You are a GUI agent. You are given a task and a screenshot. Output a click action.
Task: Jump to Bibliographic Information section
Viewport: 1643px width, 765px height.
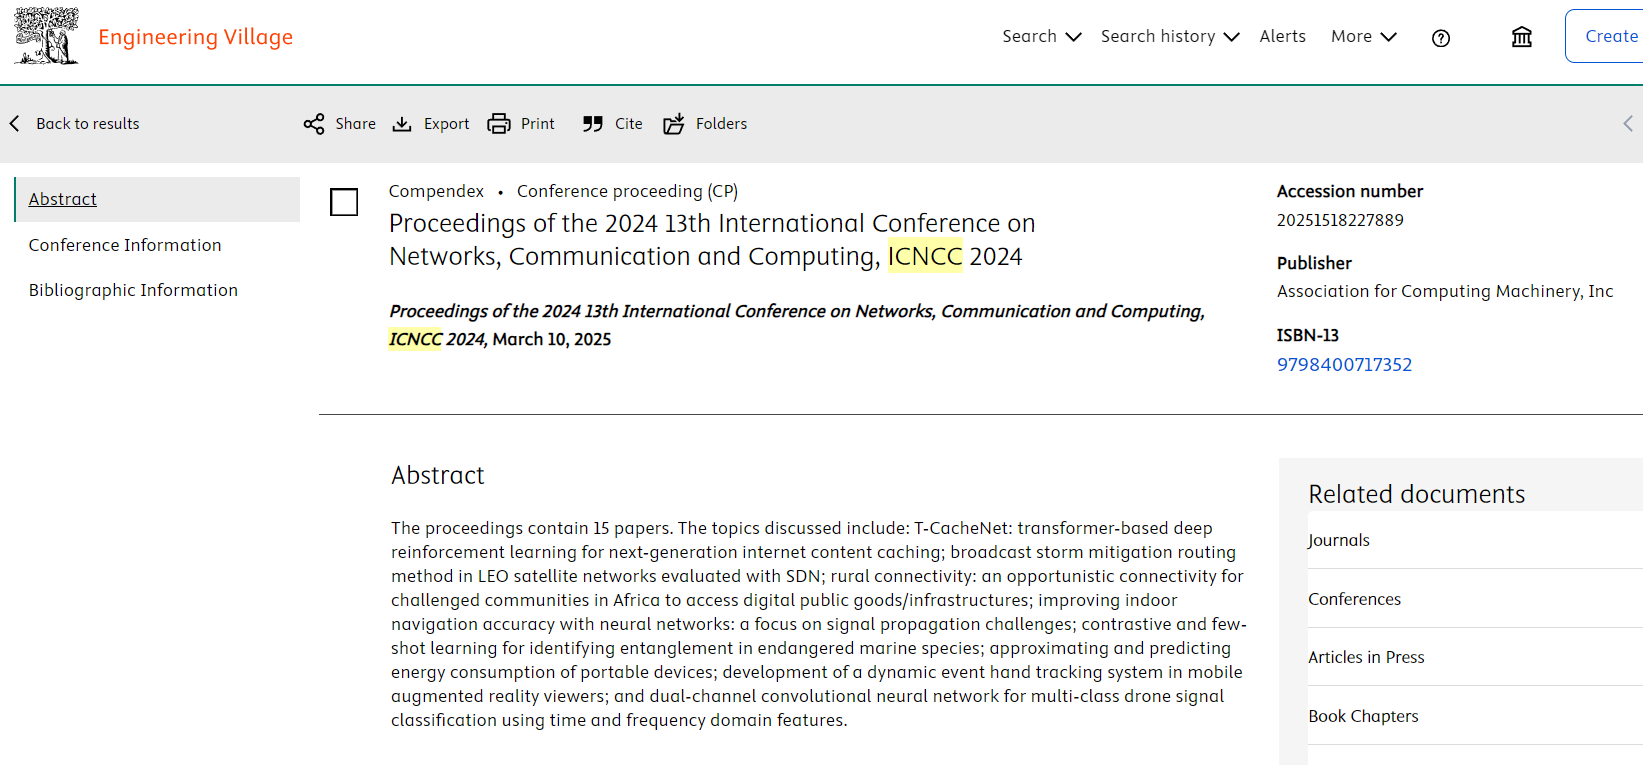pyautogui.click(x=133, y=290)
